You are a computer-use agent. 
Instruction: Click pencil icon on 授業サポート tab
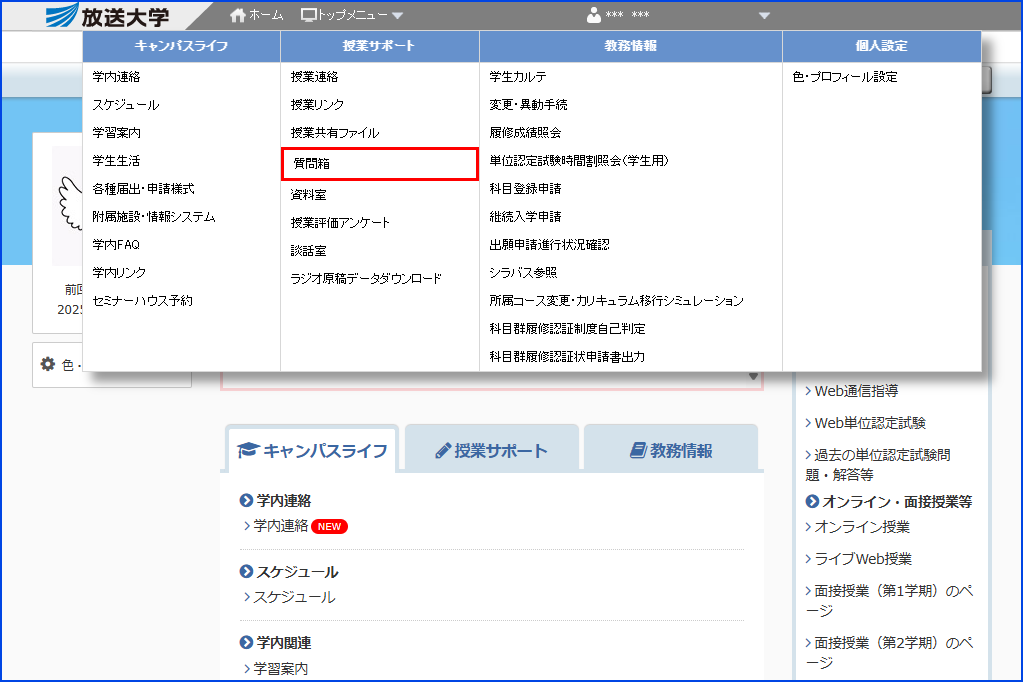click(x=443, y=451)
